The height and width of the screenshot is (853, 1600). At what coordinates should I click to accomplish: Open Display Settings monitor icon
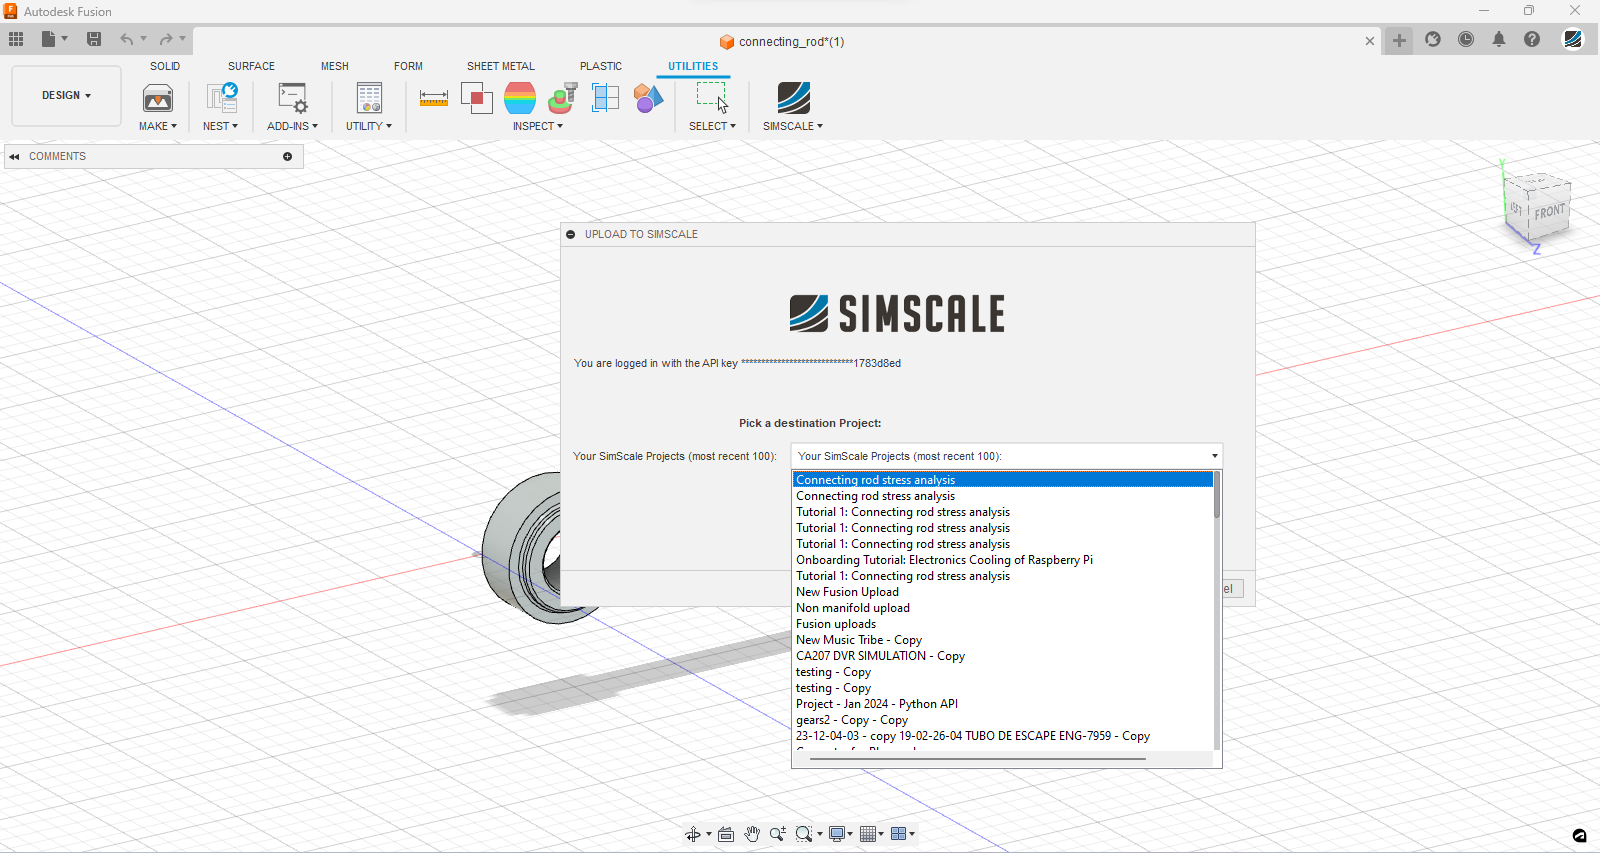click(x=837, y=834)
